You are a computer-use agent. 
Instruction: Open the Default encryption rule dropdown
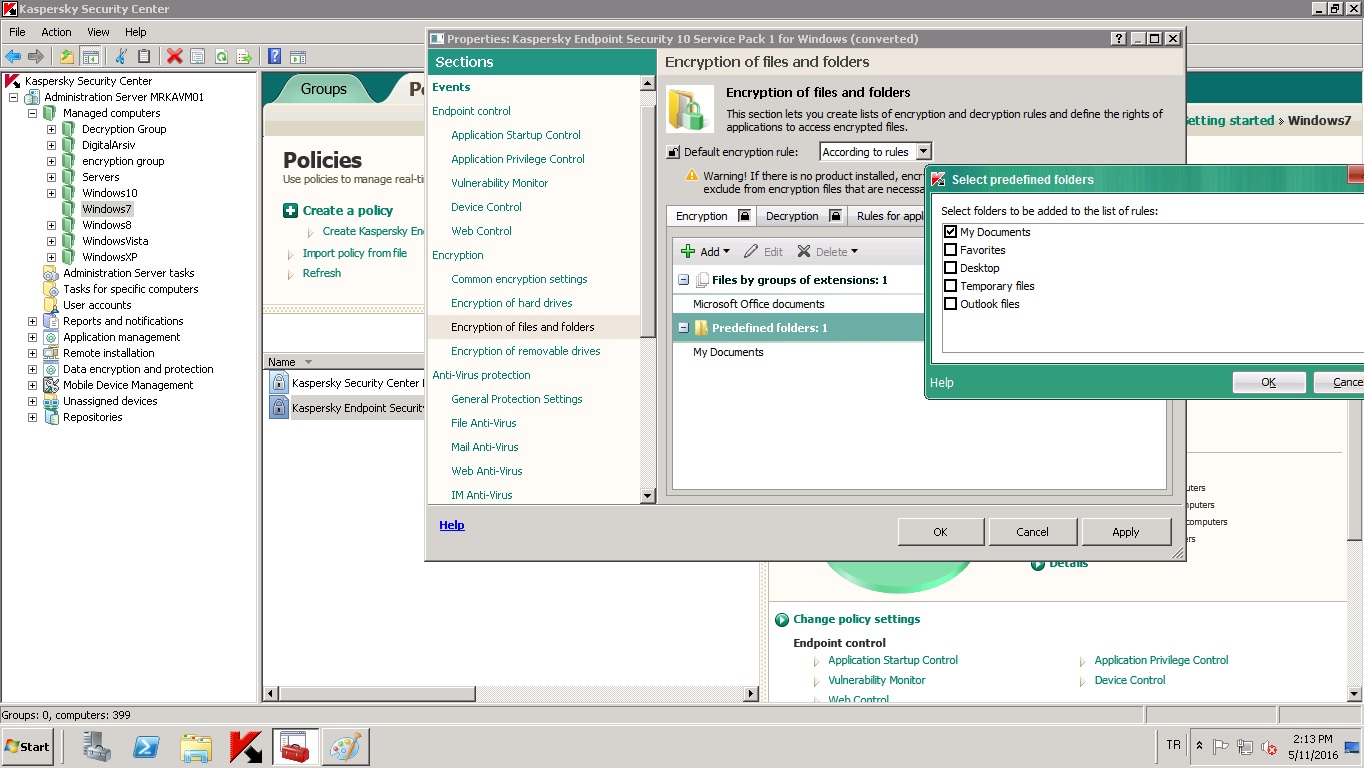pyautogui.click(x=923, y=152)
